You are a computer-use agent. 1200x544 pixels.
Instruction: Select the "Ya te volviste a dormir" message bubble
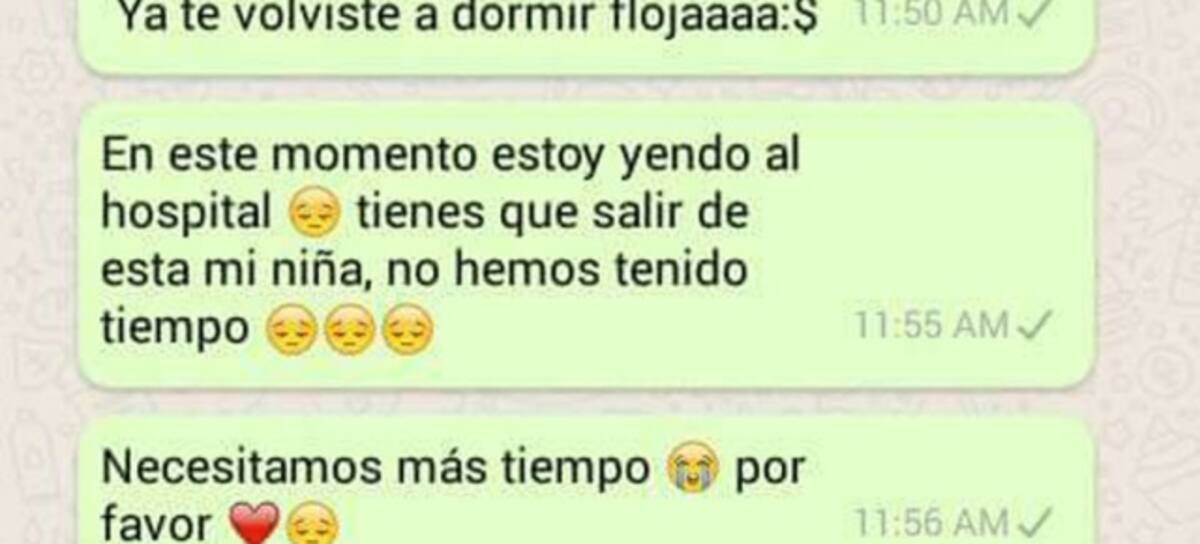(x=585, y=34)
